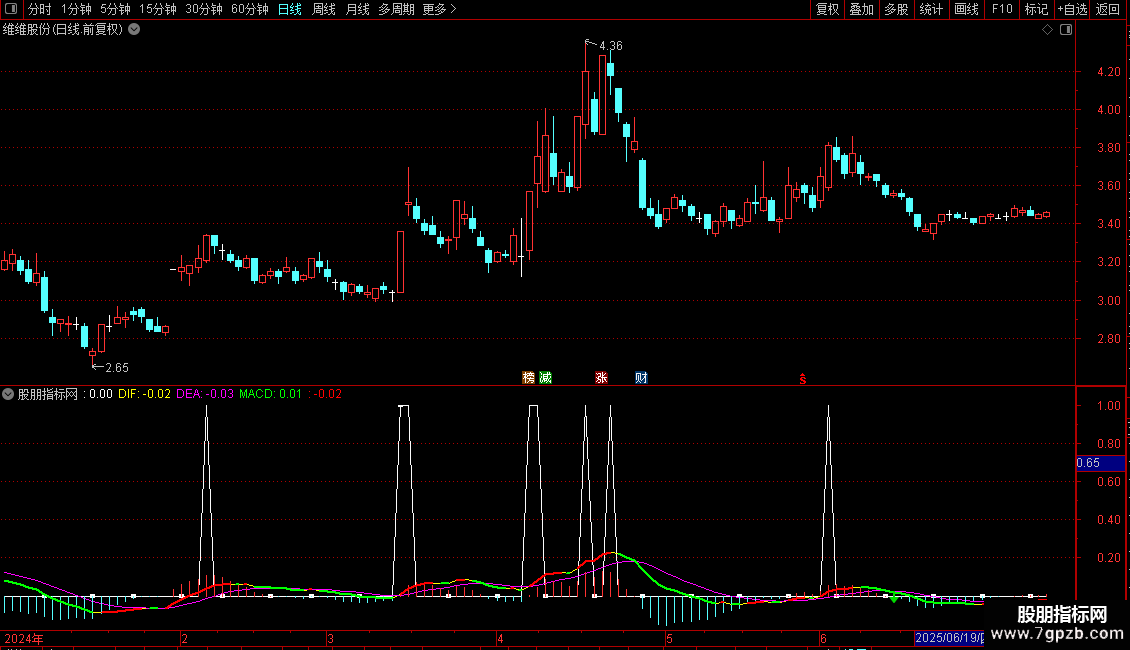Click the 复权 button

(827, 9)
